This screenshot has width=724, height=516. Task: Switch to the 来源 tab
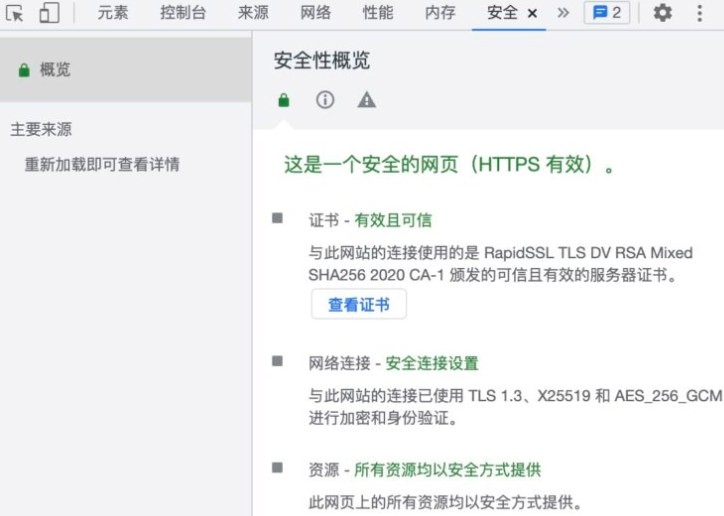click(253, 12)
